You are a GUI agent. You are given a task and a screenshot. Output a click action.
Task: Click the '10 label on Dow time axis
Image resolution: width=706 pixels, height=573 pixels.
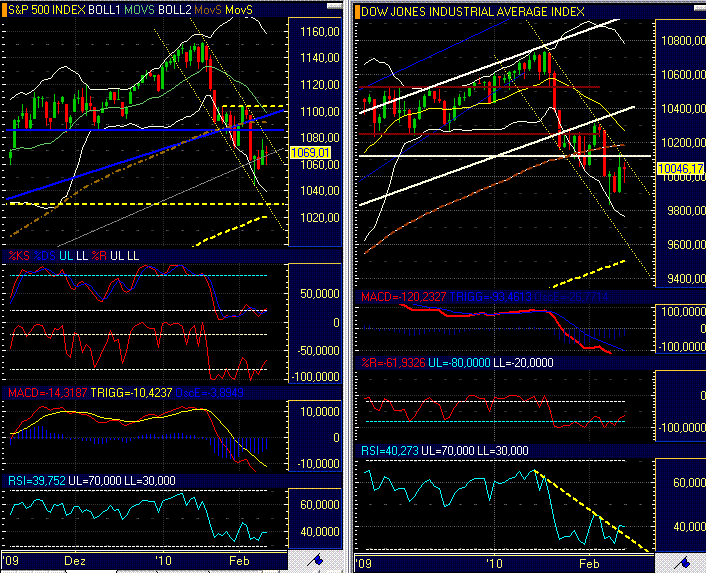point(494,563)
